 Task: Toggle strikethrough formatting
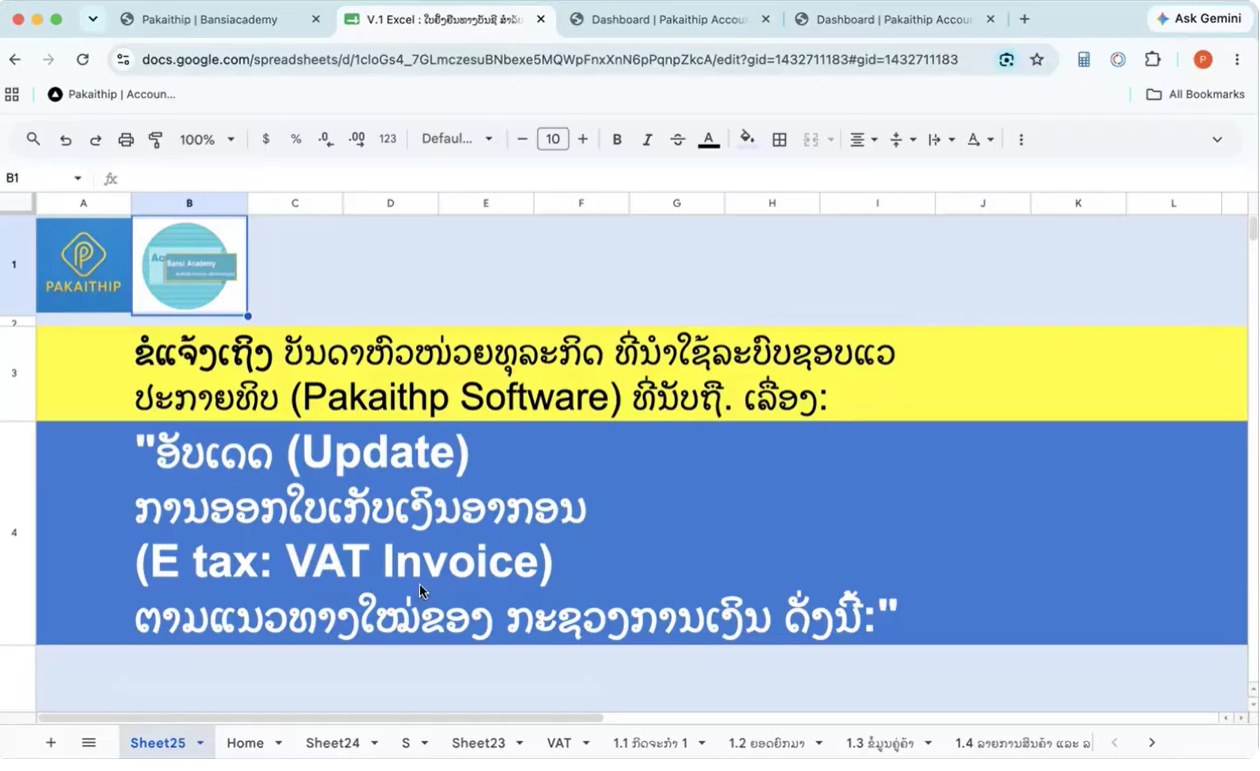[678, 140]
